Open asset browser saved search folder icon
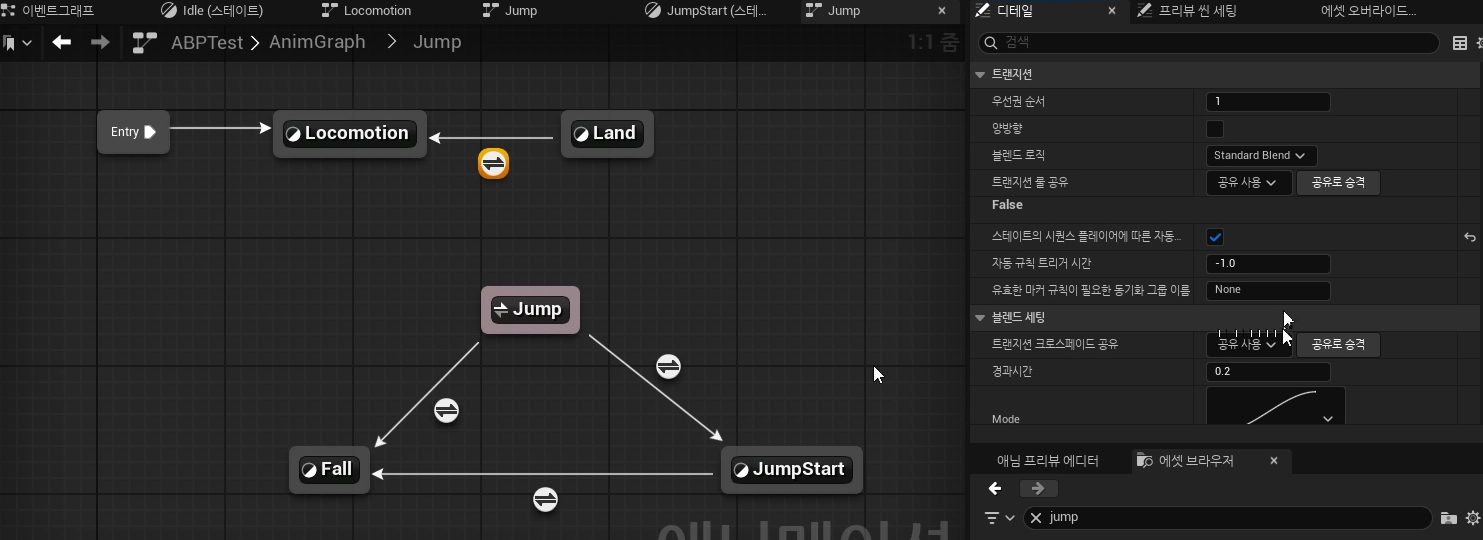1483x540 pixels. point(1448,518)
